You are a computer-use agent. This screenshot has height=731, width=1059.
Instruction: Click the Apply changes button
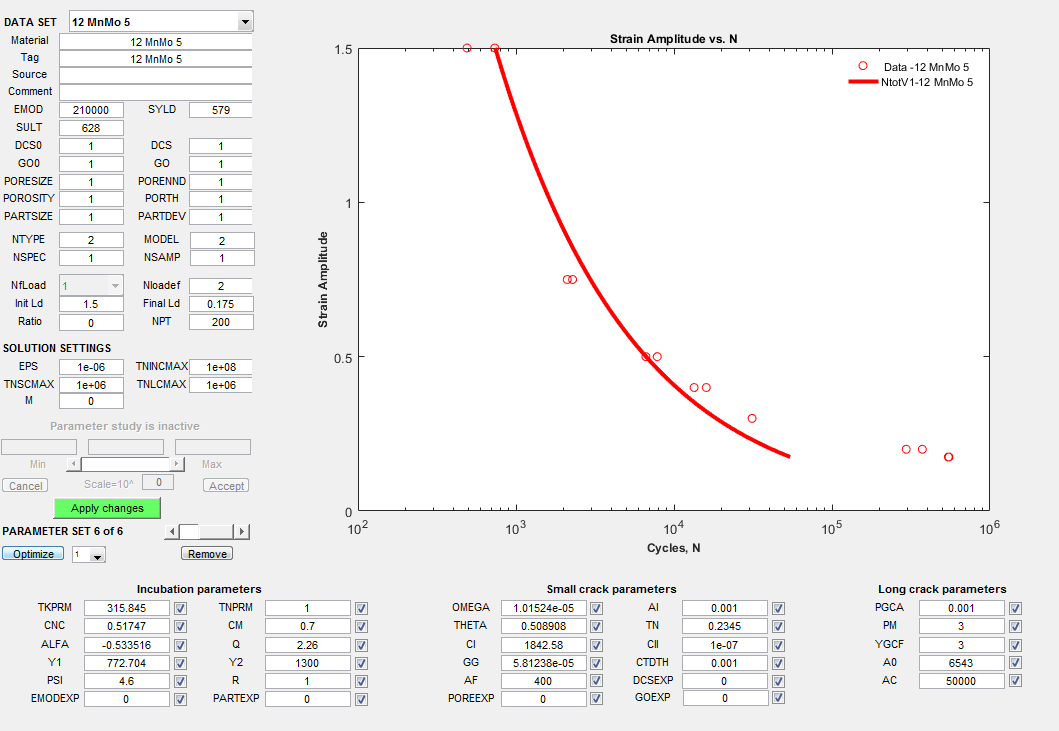click(x=107, y=508)
